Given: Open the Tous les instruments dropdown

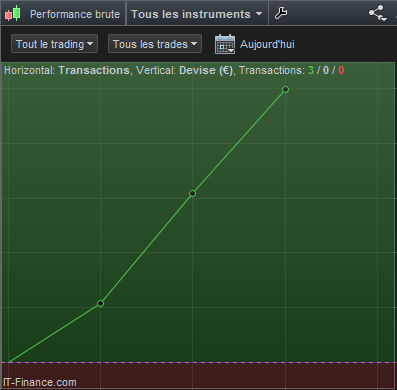Looking at the screenshot, I should click(197, 14).
